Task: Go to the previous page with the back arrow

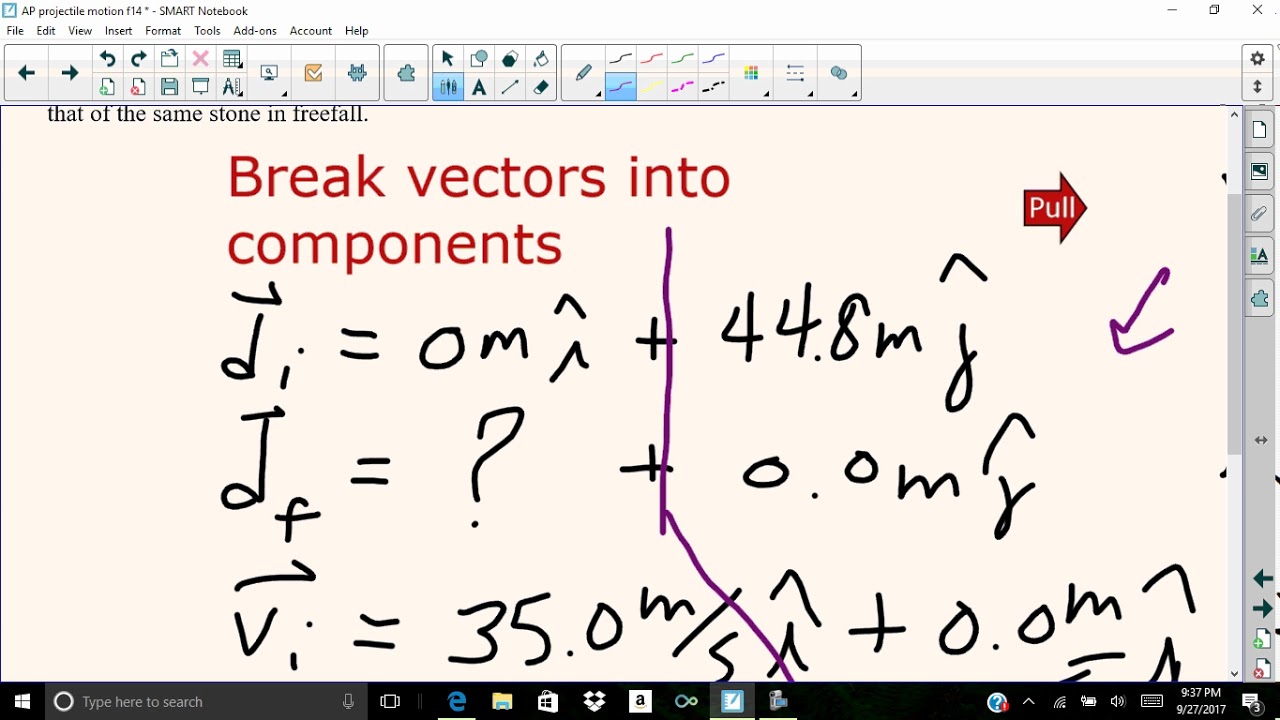Action: point(27,73)
